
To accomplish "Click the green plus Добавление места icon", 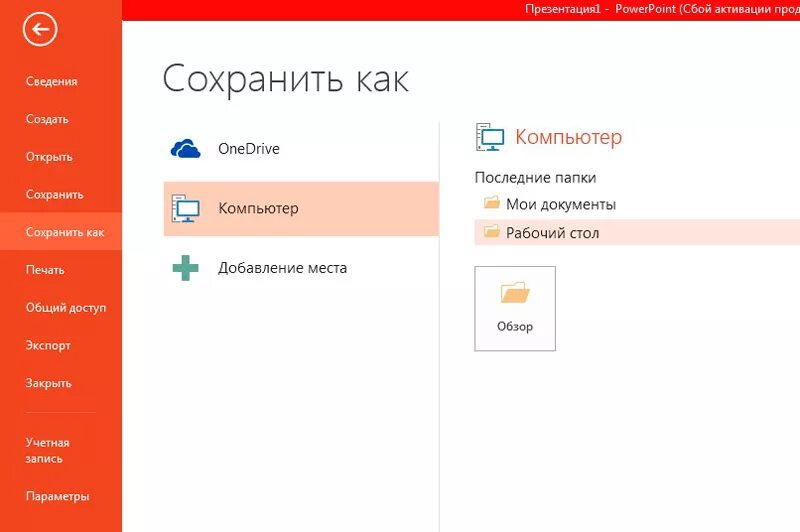I will (x=185, y=268).
